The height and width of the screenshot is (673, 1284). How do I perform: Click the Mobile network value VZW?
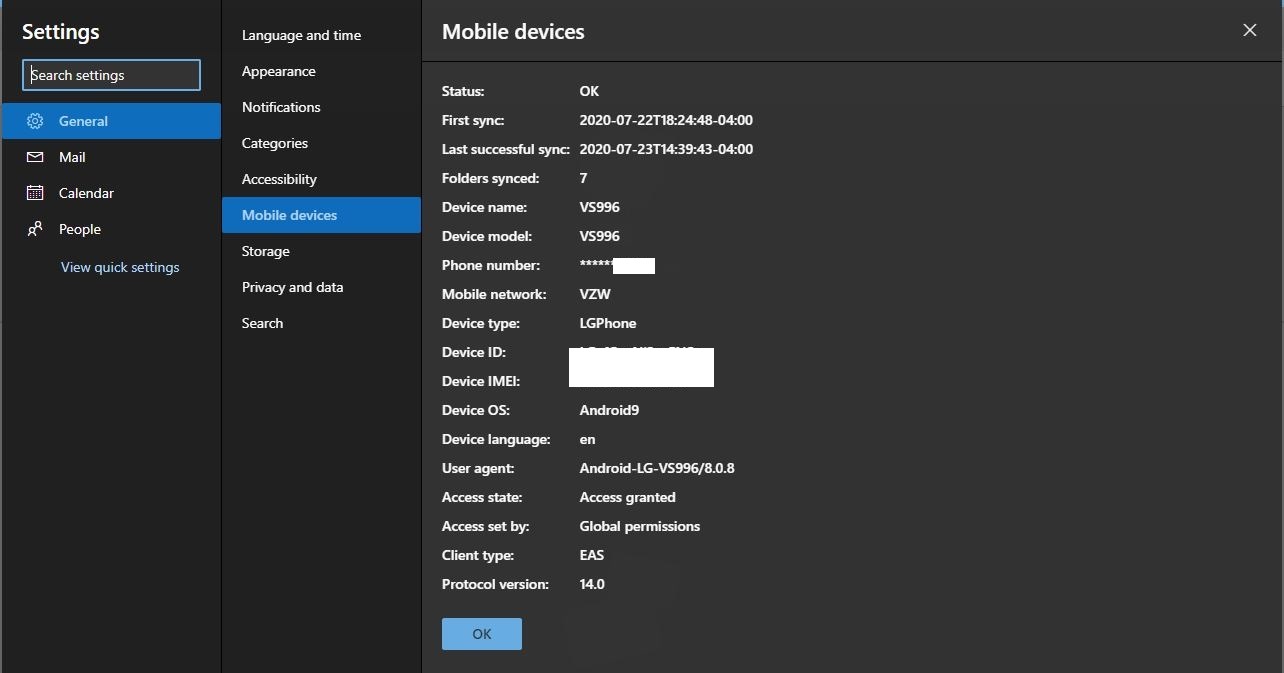coord(595,294)
